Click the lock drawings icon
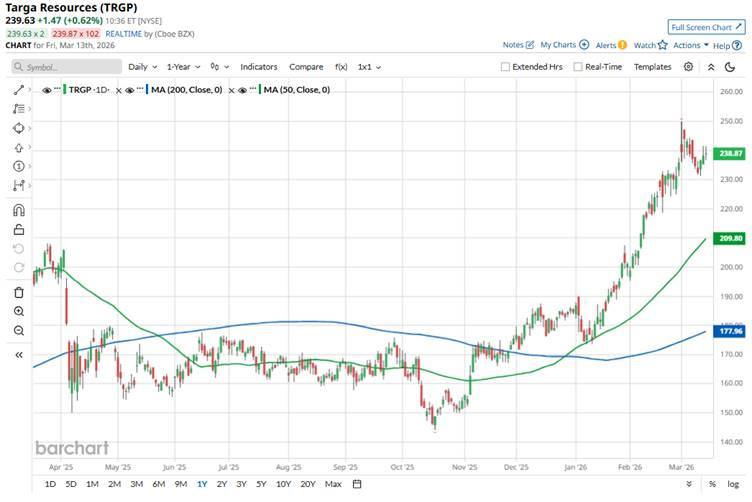 click(19, 229)
